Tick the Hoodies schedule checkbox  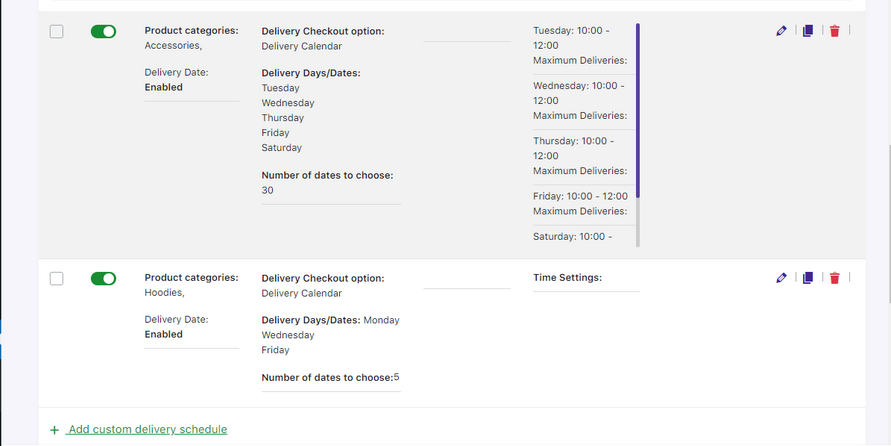pyautogui.click(x=57, y=278)
